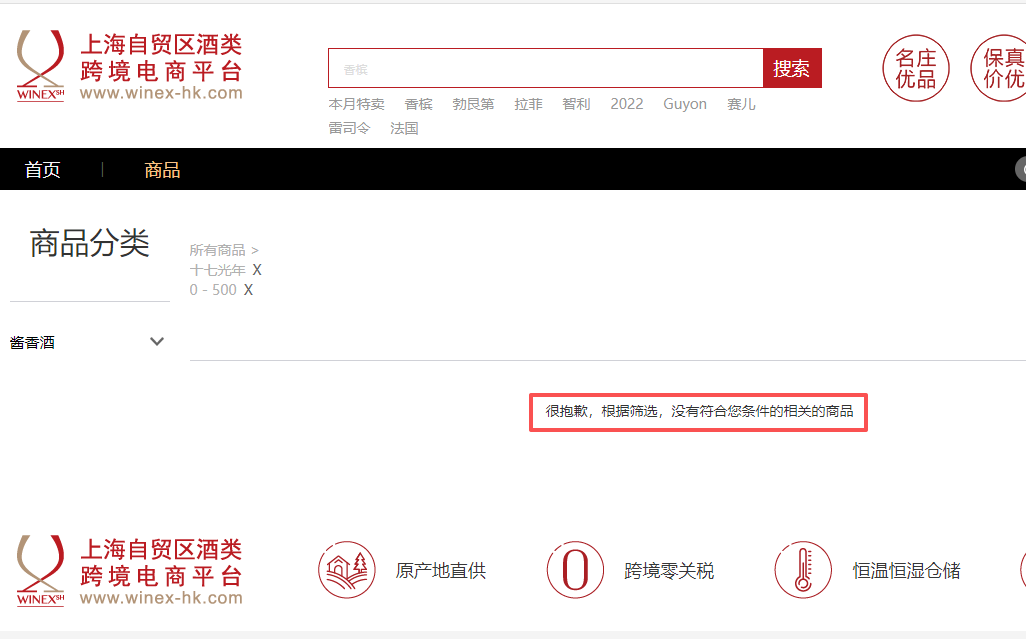Click the 保真价优 circular badge
Image resolution: width=1026 pixels, height=639 pixels.
1000,68
